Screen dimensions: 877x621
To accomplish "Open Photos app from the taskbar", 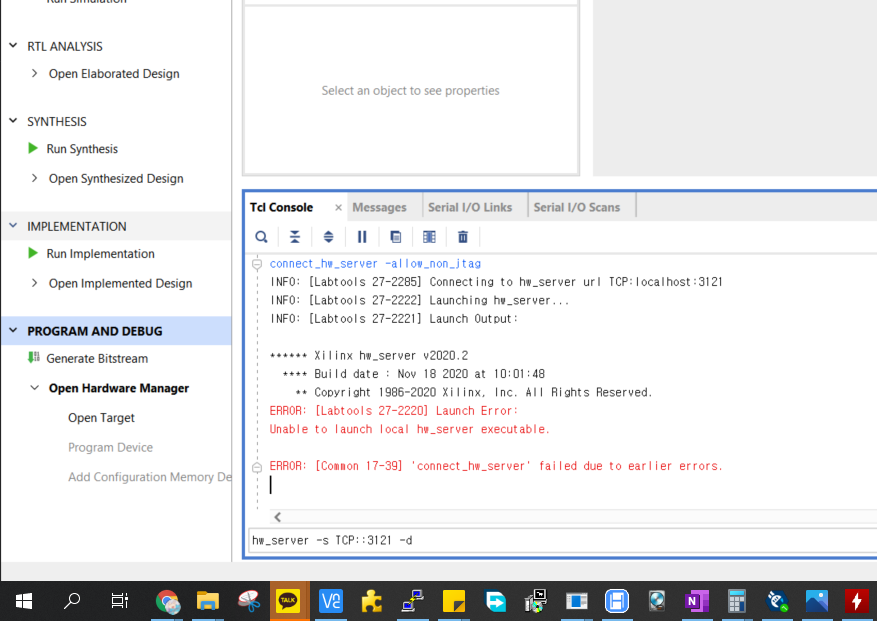I will (x=817, y=601).
